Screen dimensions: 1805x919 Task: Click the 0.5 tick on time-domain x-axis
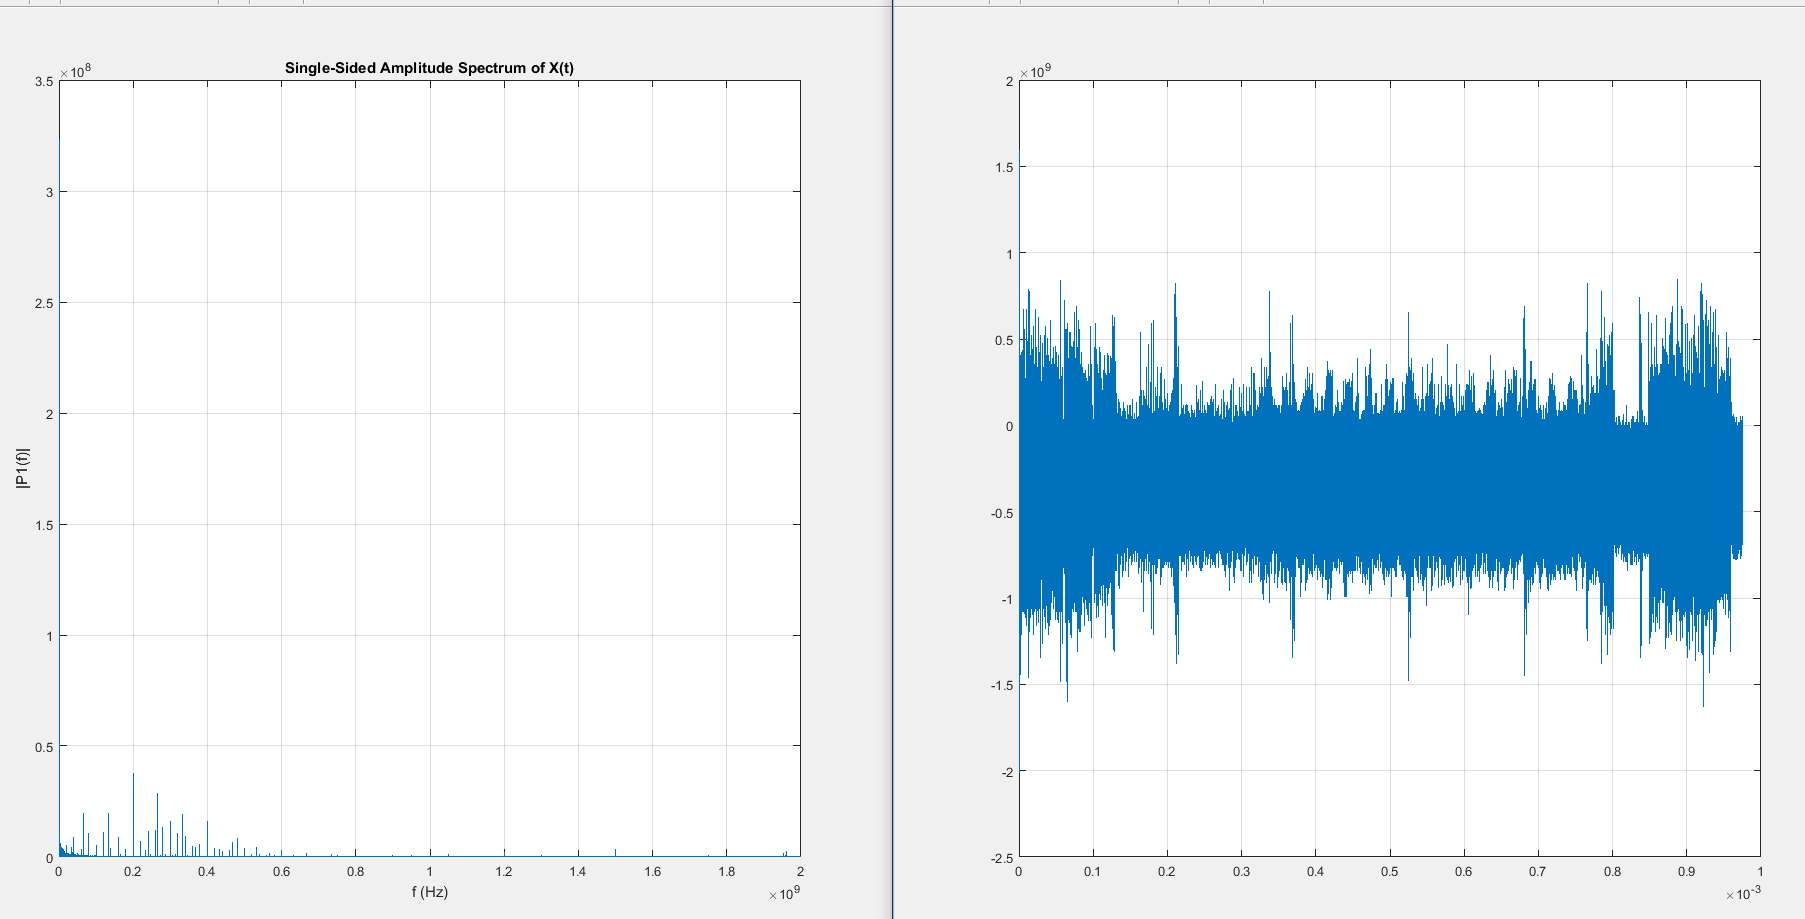tap(1390, 872)
